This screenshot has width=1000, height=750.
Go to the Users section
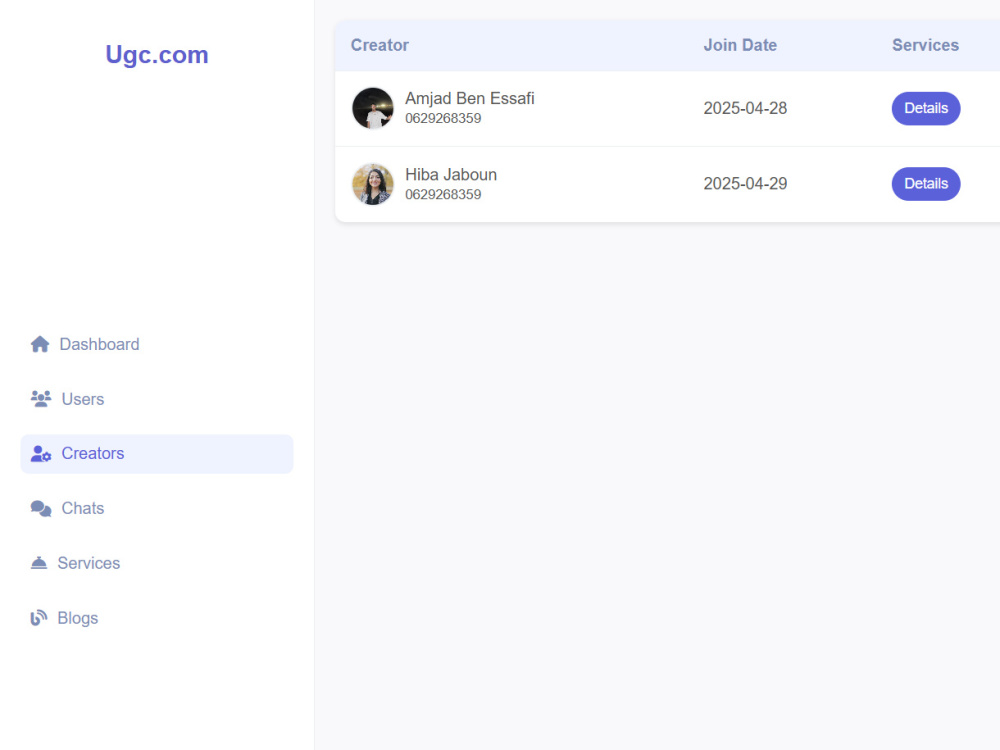(x=157, y=399)
